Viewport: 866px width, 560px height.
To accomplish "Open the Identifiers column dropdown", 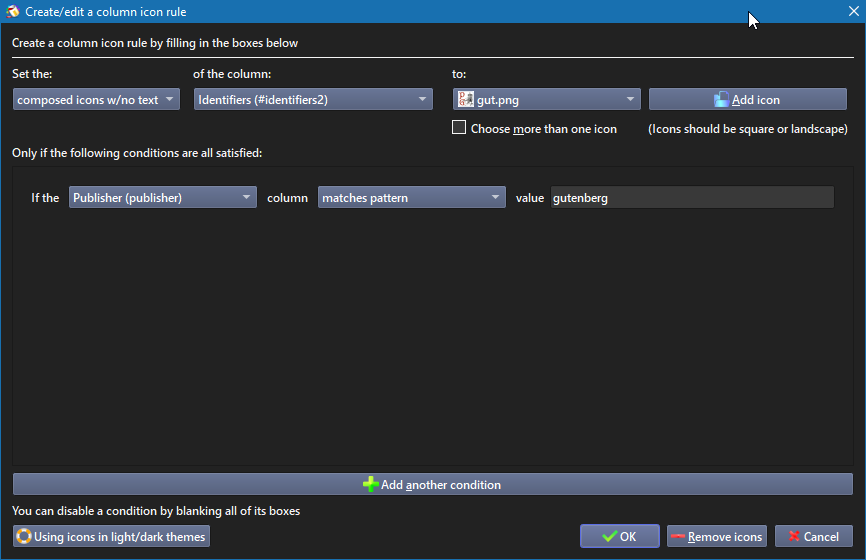I will 313,99.
